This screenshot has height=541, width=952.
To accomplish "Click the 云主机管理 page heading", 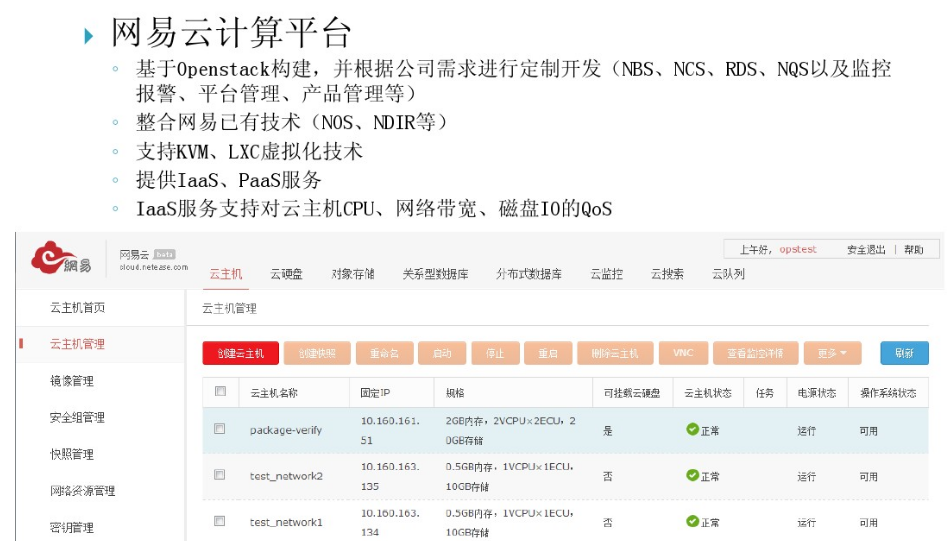I will click(230, 308).
